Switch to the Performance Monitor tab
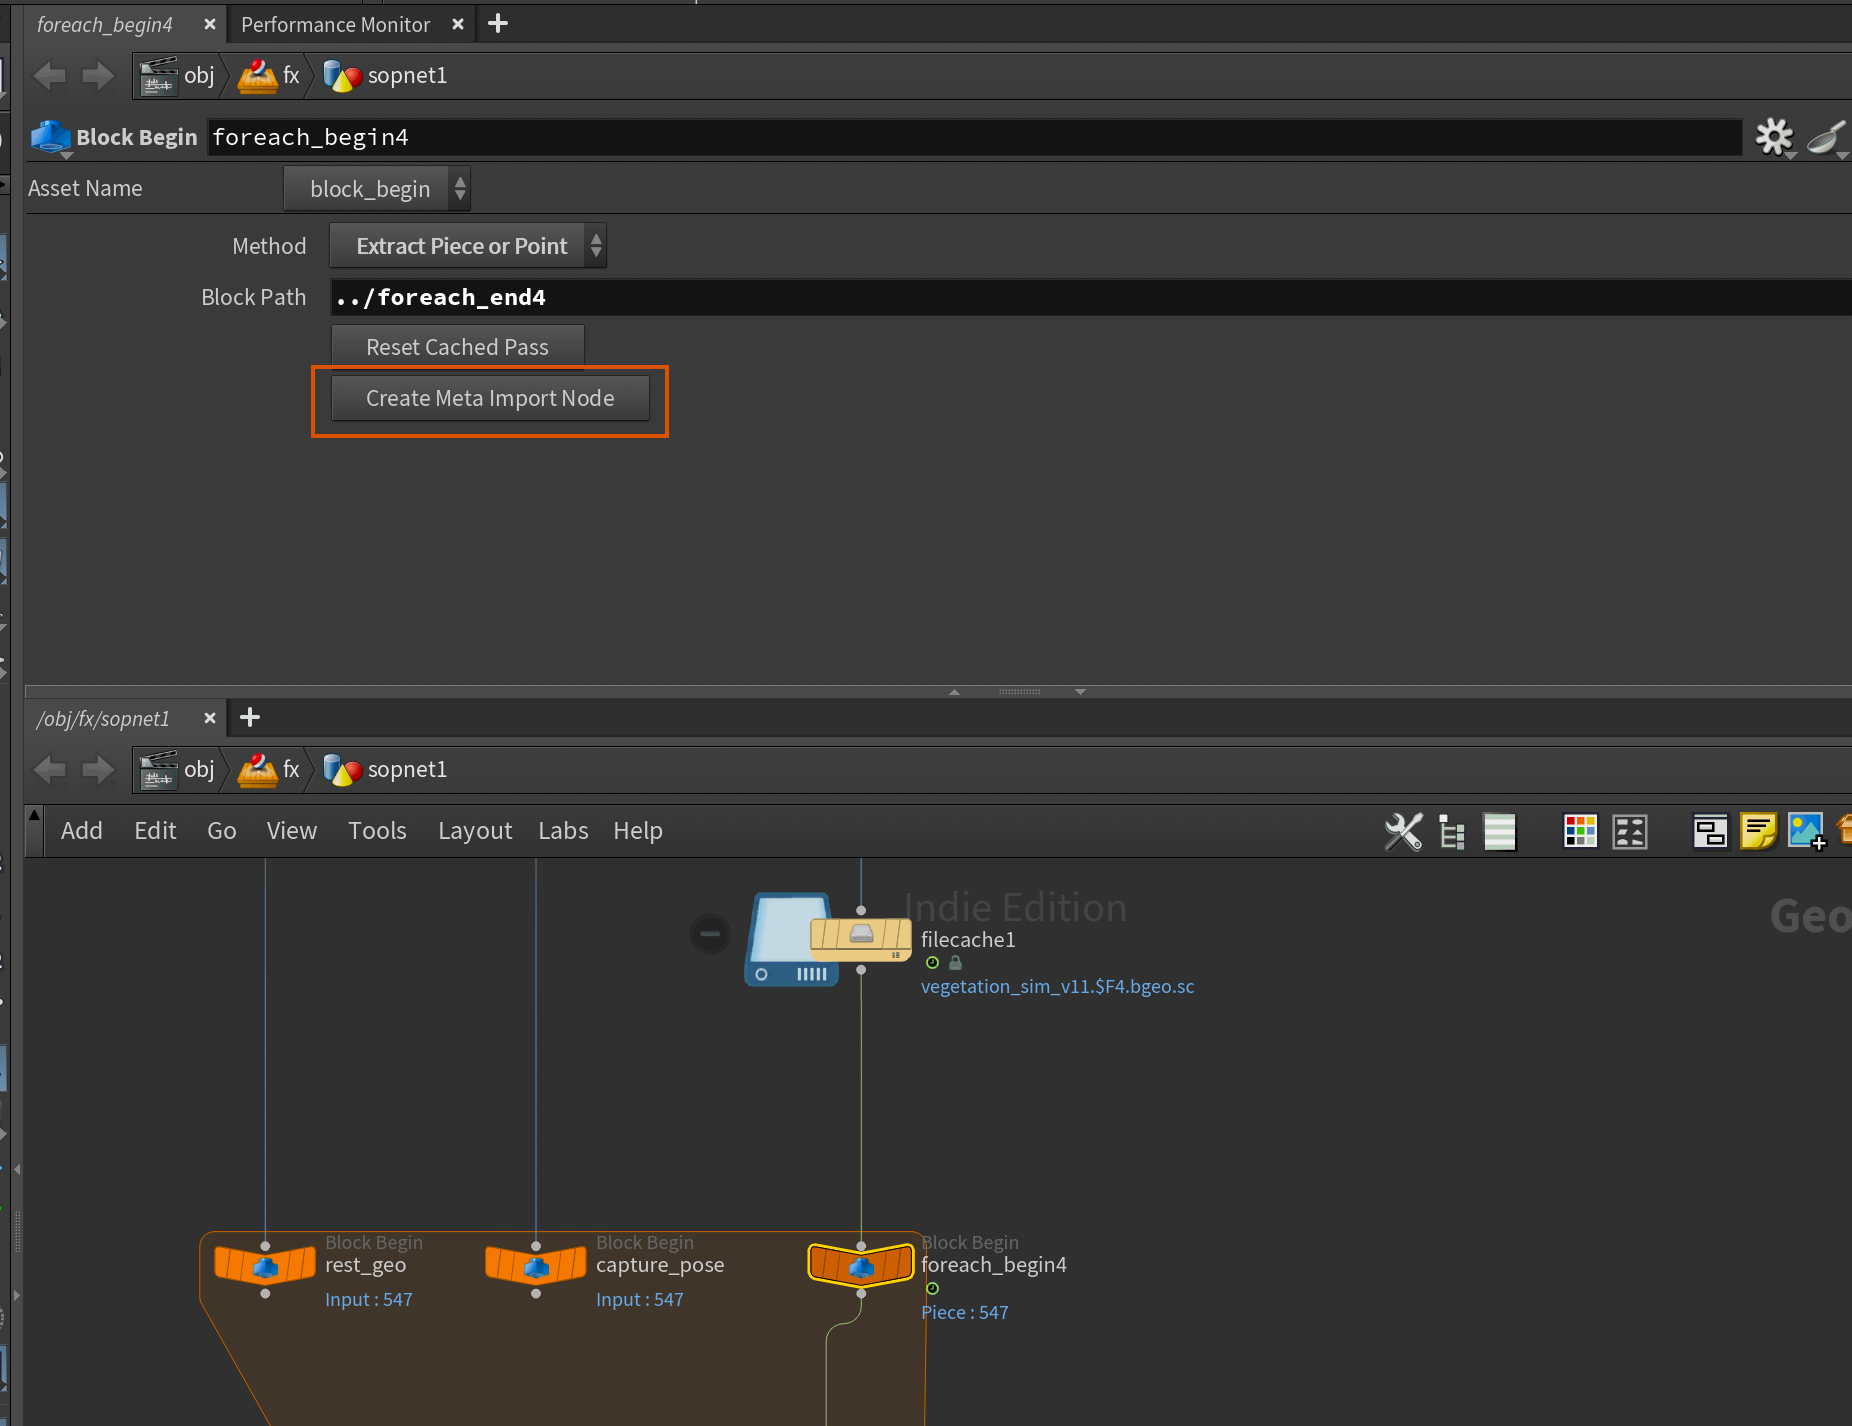The height and width of the screenshot is (1426, 1852). point(335,24)
